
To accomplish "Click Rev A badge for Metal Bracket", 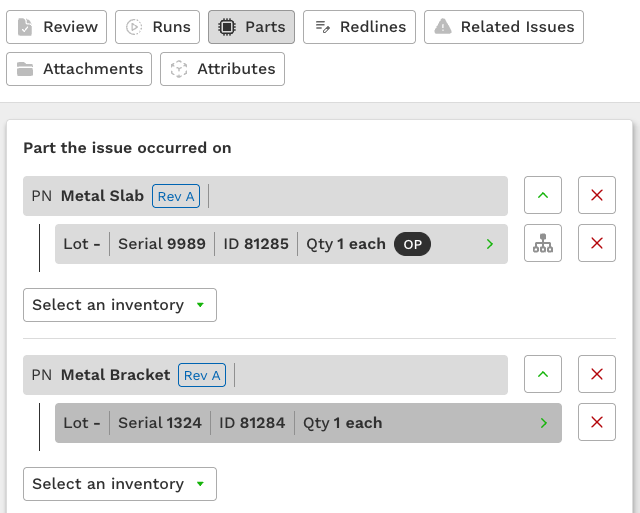I will pyautogui.click(x=202, y=375).
